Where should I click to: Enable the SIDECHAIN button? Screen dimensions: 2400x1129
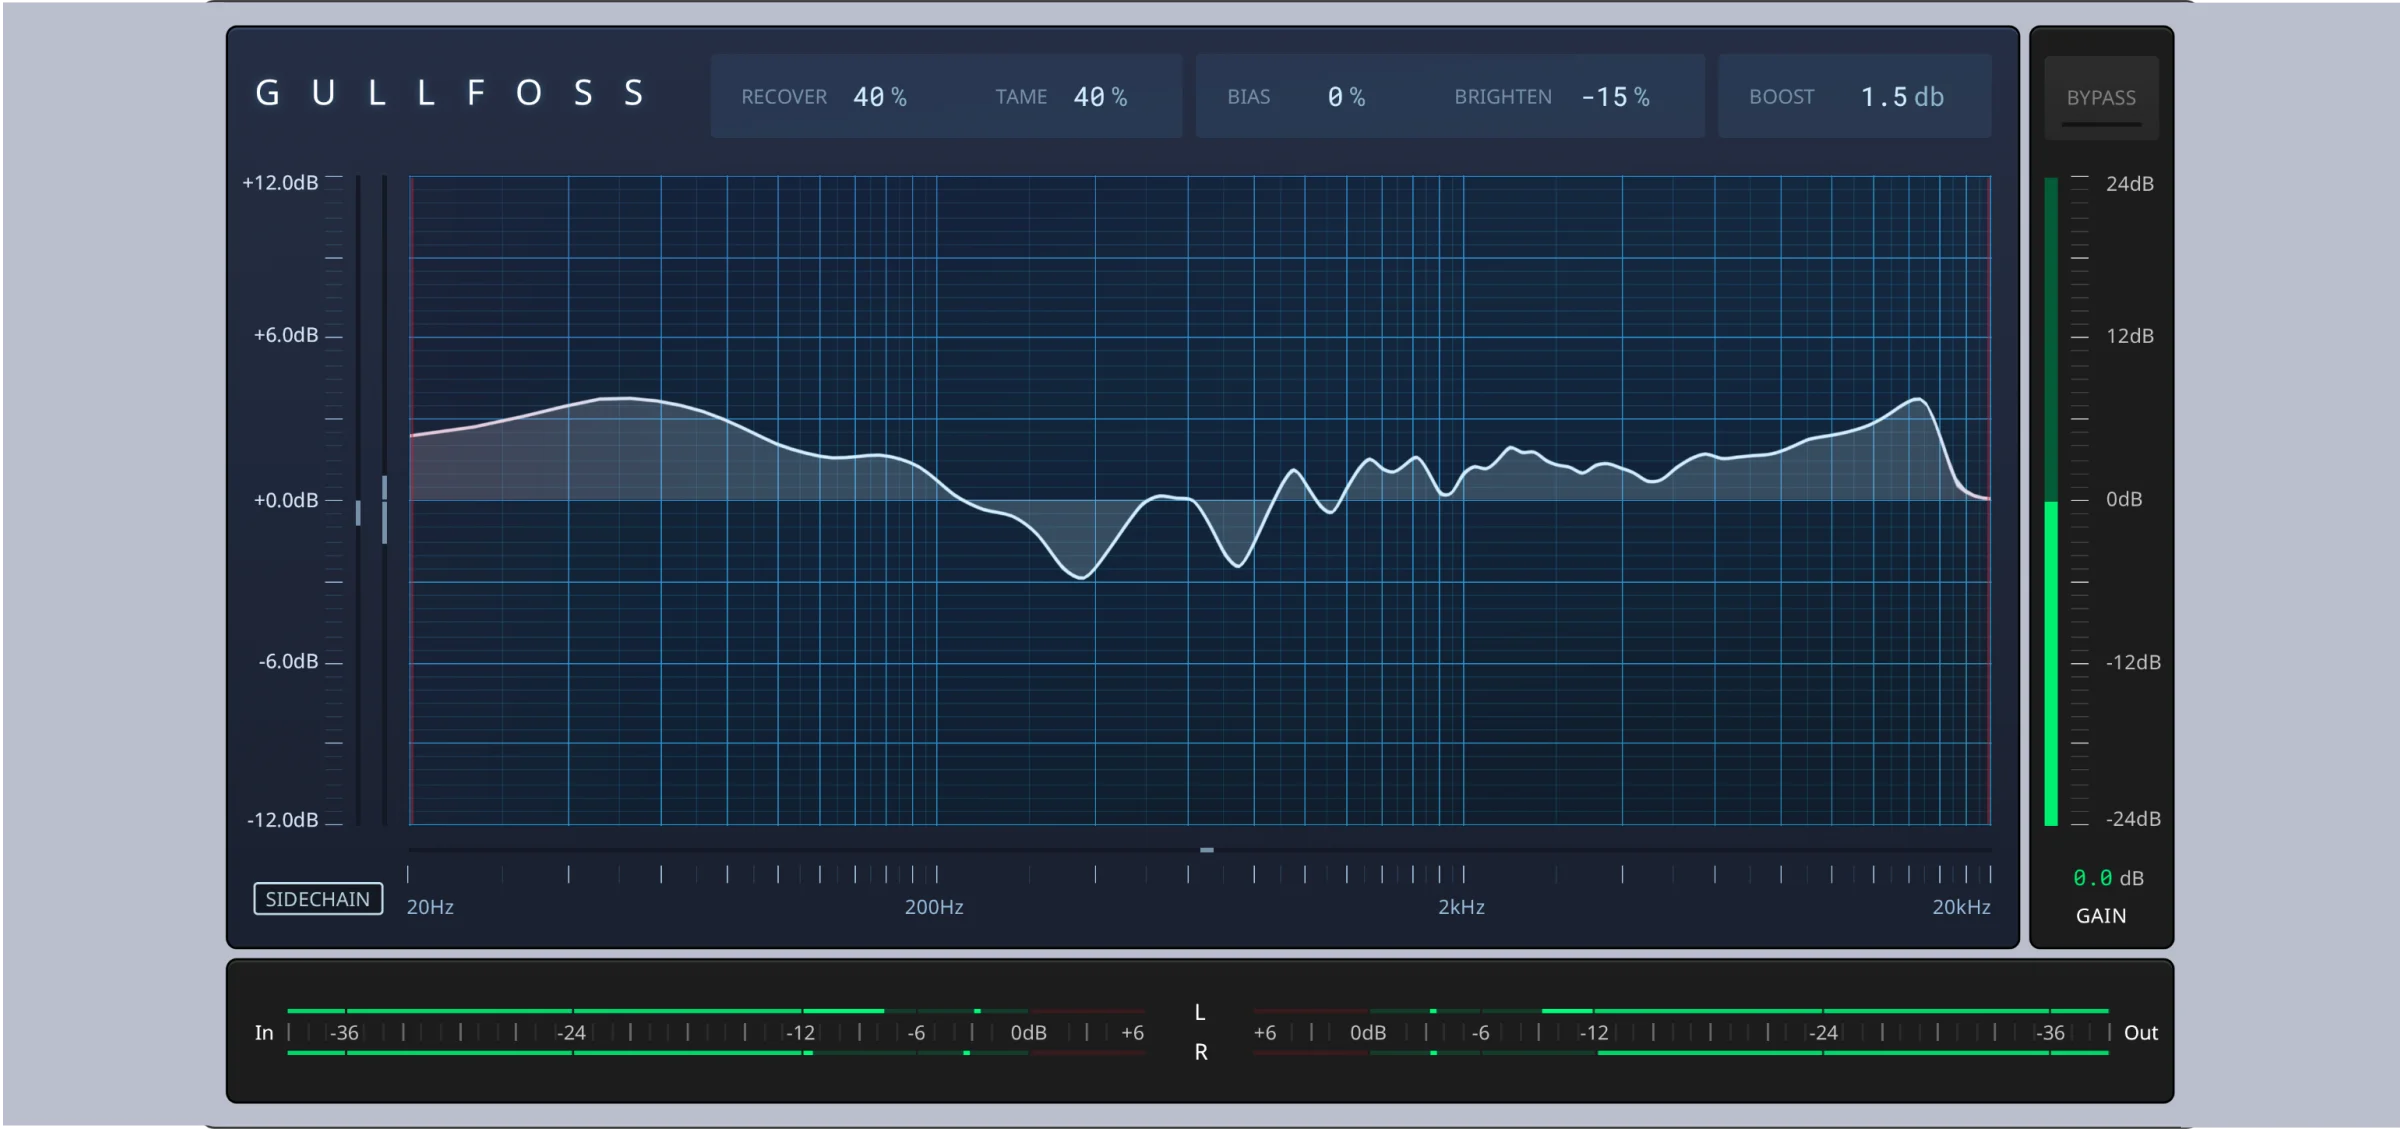(x=318, y=899)
